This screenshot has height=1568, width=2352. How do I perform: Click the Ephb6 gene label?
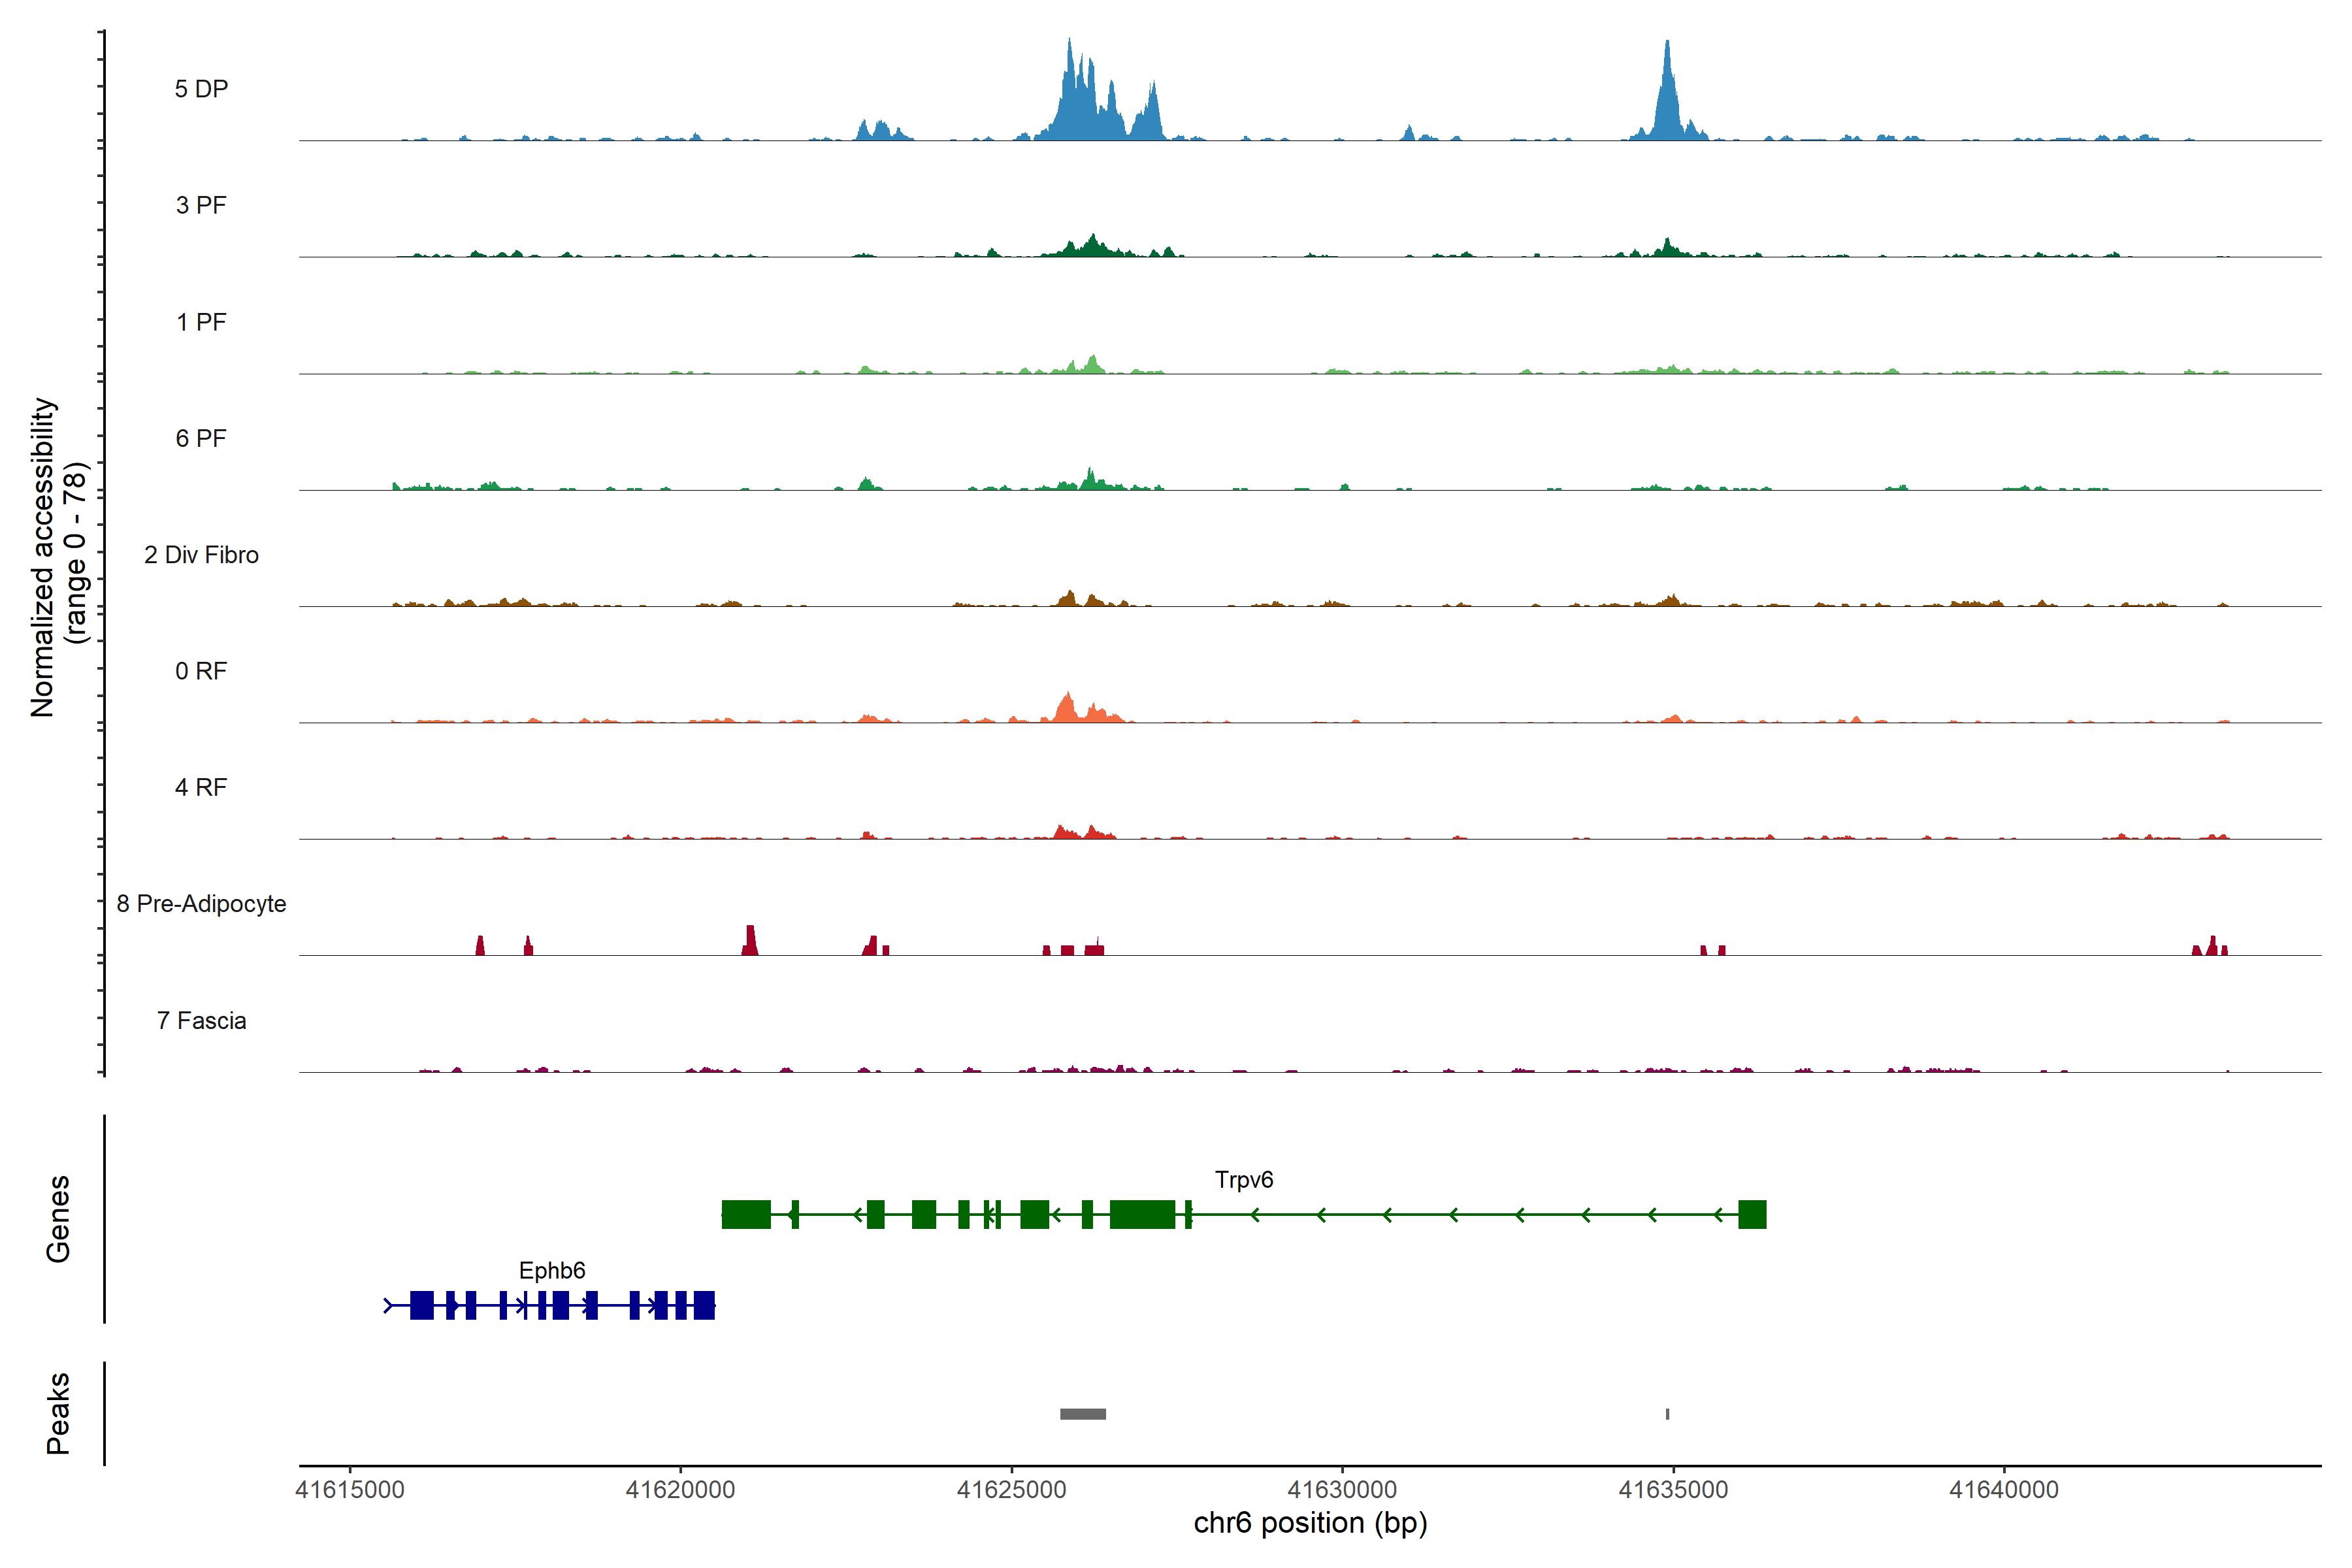pos(552,1271)
